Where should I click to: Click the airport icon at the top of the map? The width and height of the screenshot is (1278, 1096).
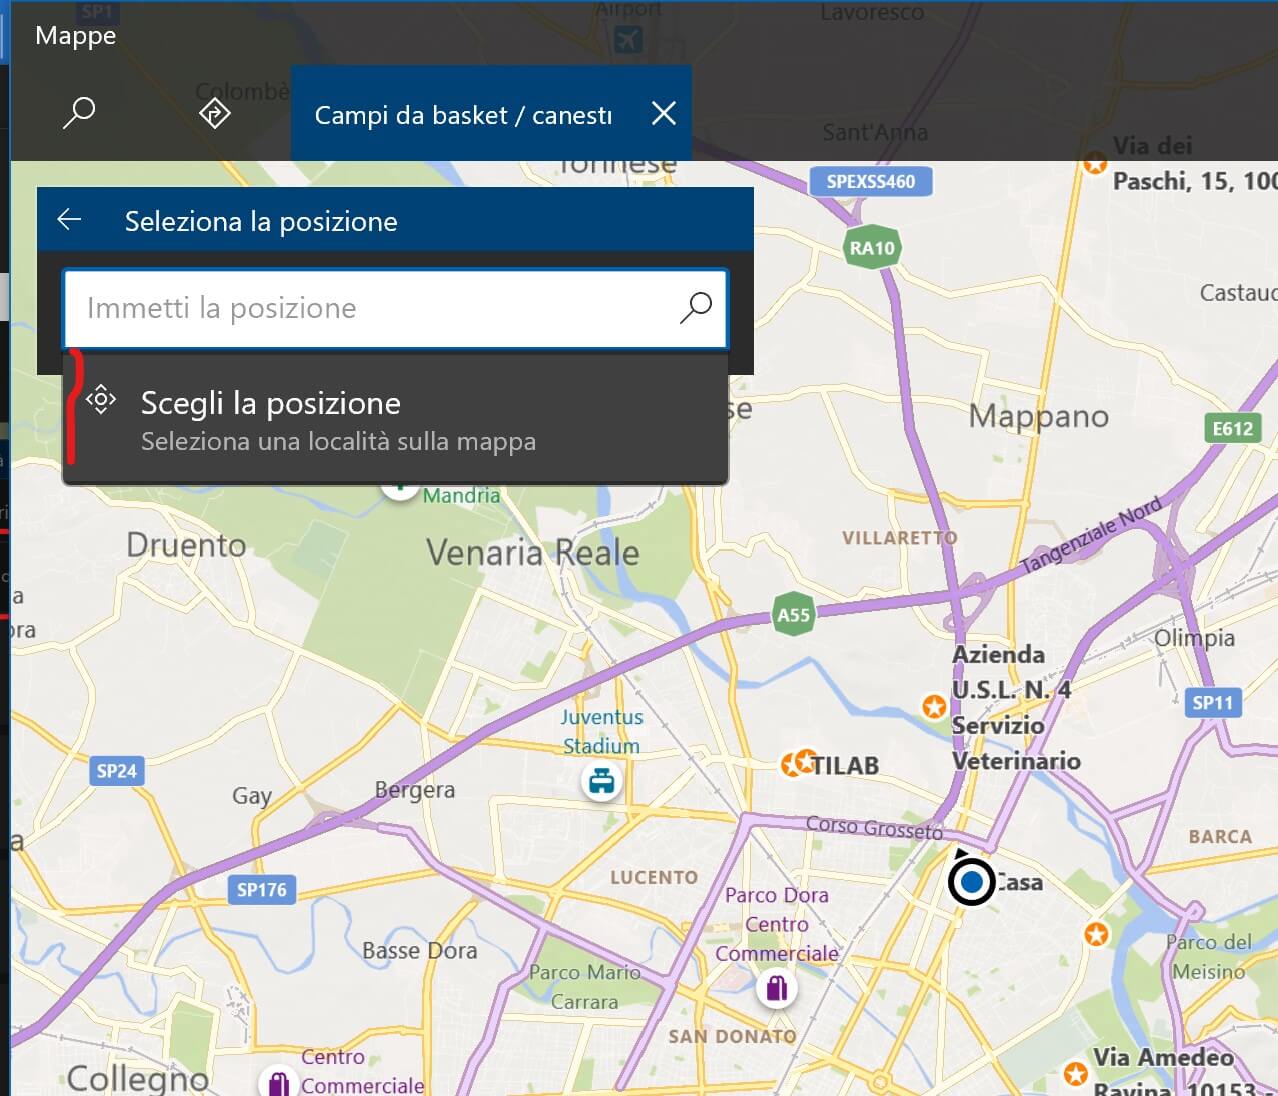[628, 39]
